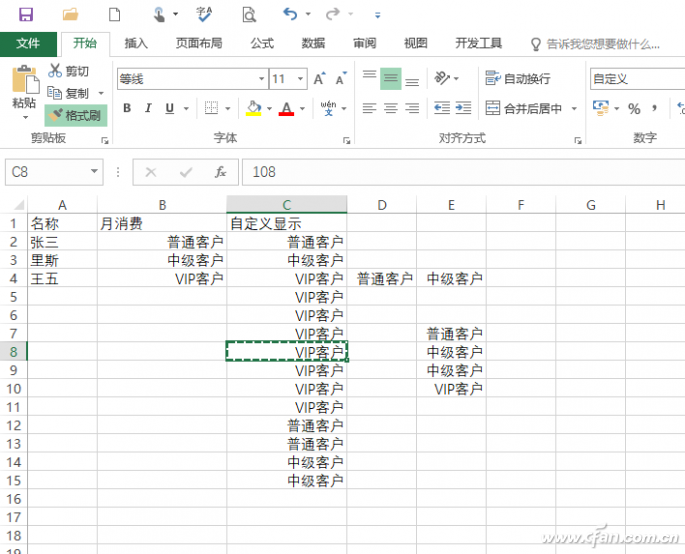
Task: Open alignment dialog launcher in 对齐方式 group
Action: [578, 140]
